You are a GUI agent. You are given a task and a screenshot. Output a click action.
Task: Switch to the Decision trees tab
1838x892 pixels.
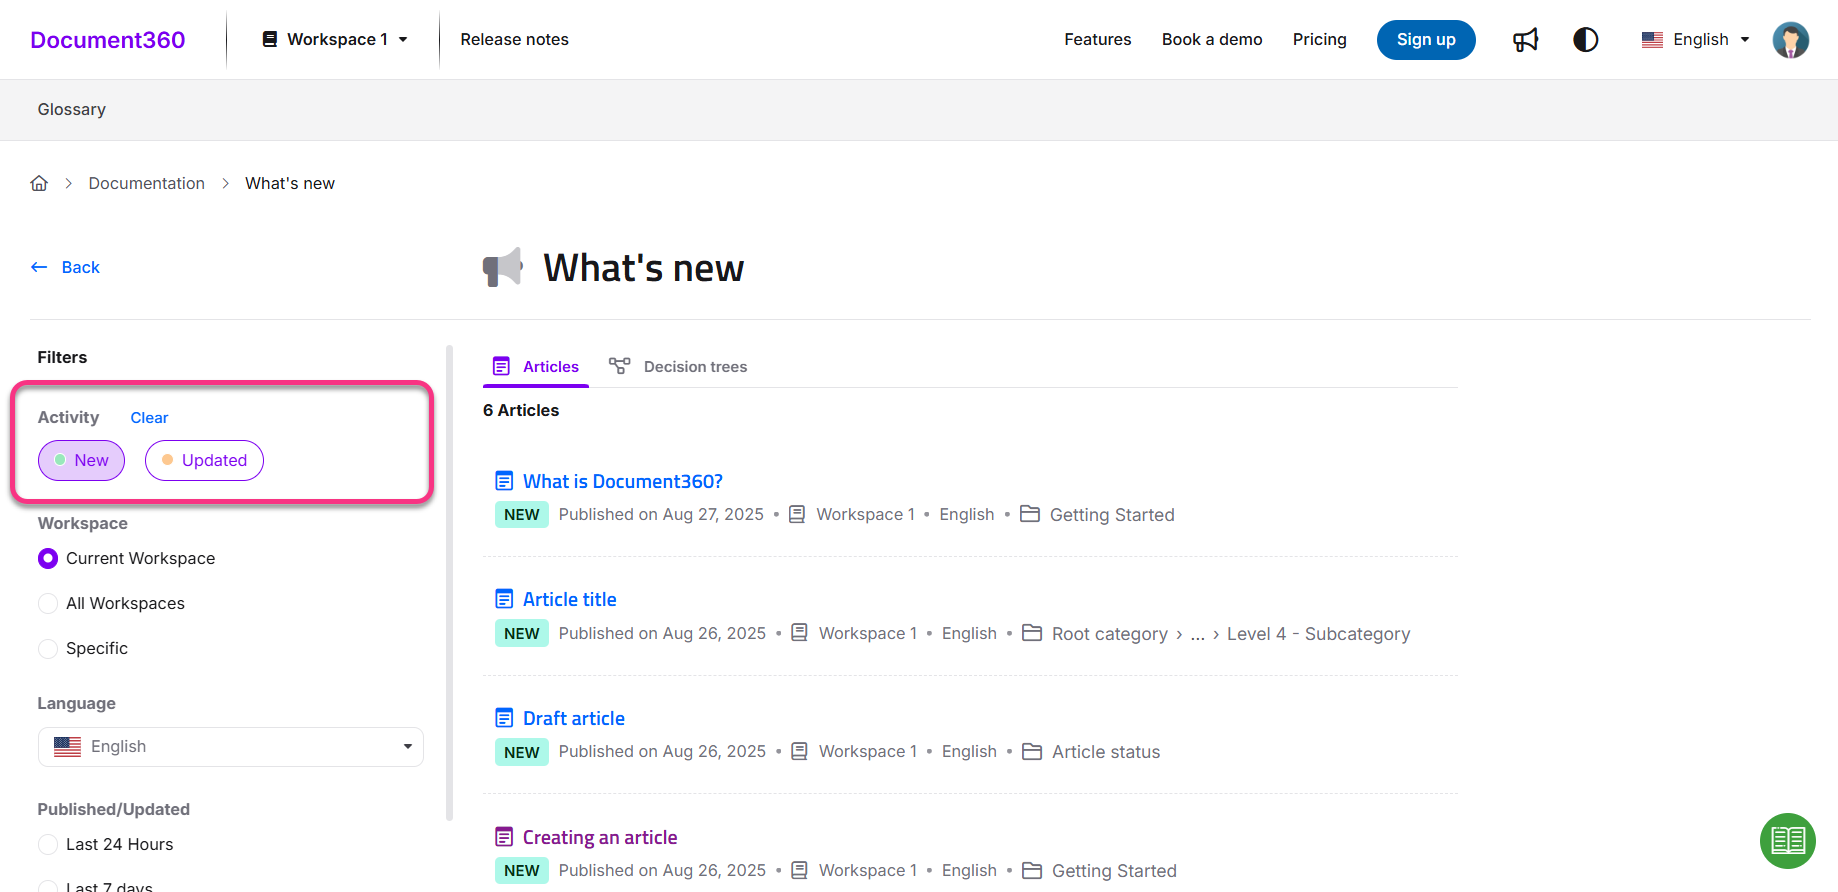[678, 367]
